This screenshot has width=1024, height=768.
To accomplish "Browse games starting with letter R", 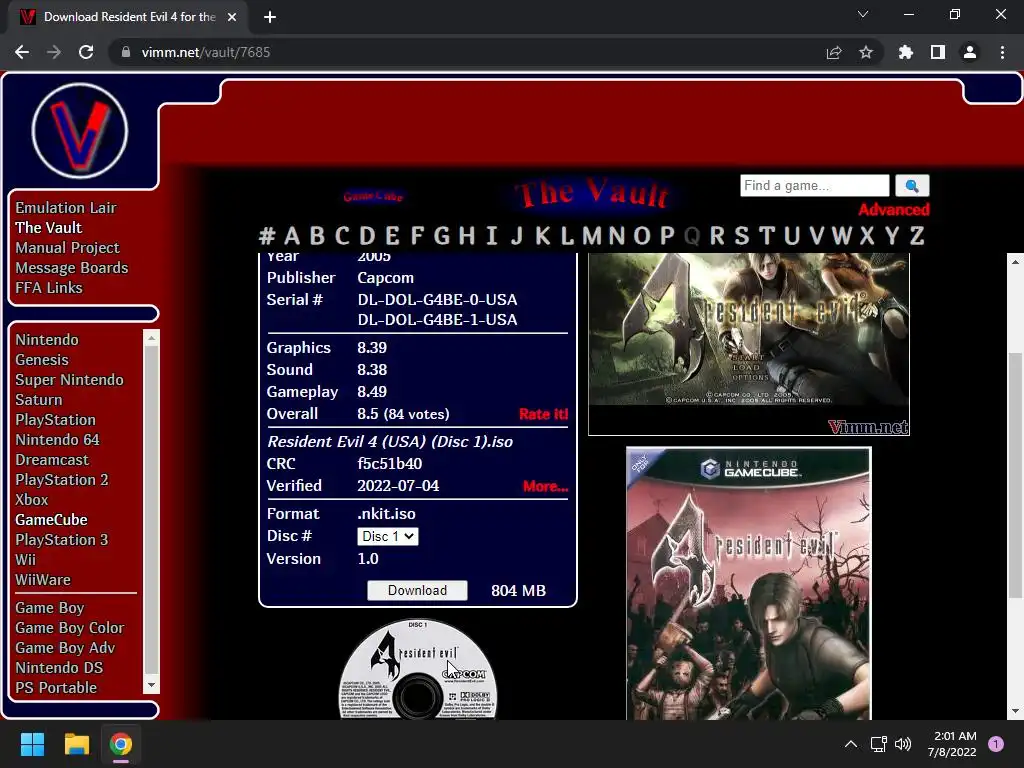I will click(716, 236).
